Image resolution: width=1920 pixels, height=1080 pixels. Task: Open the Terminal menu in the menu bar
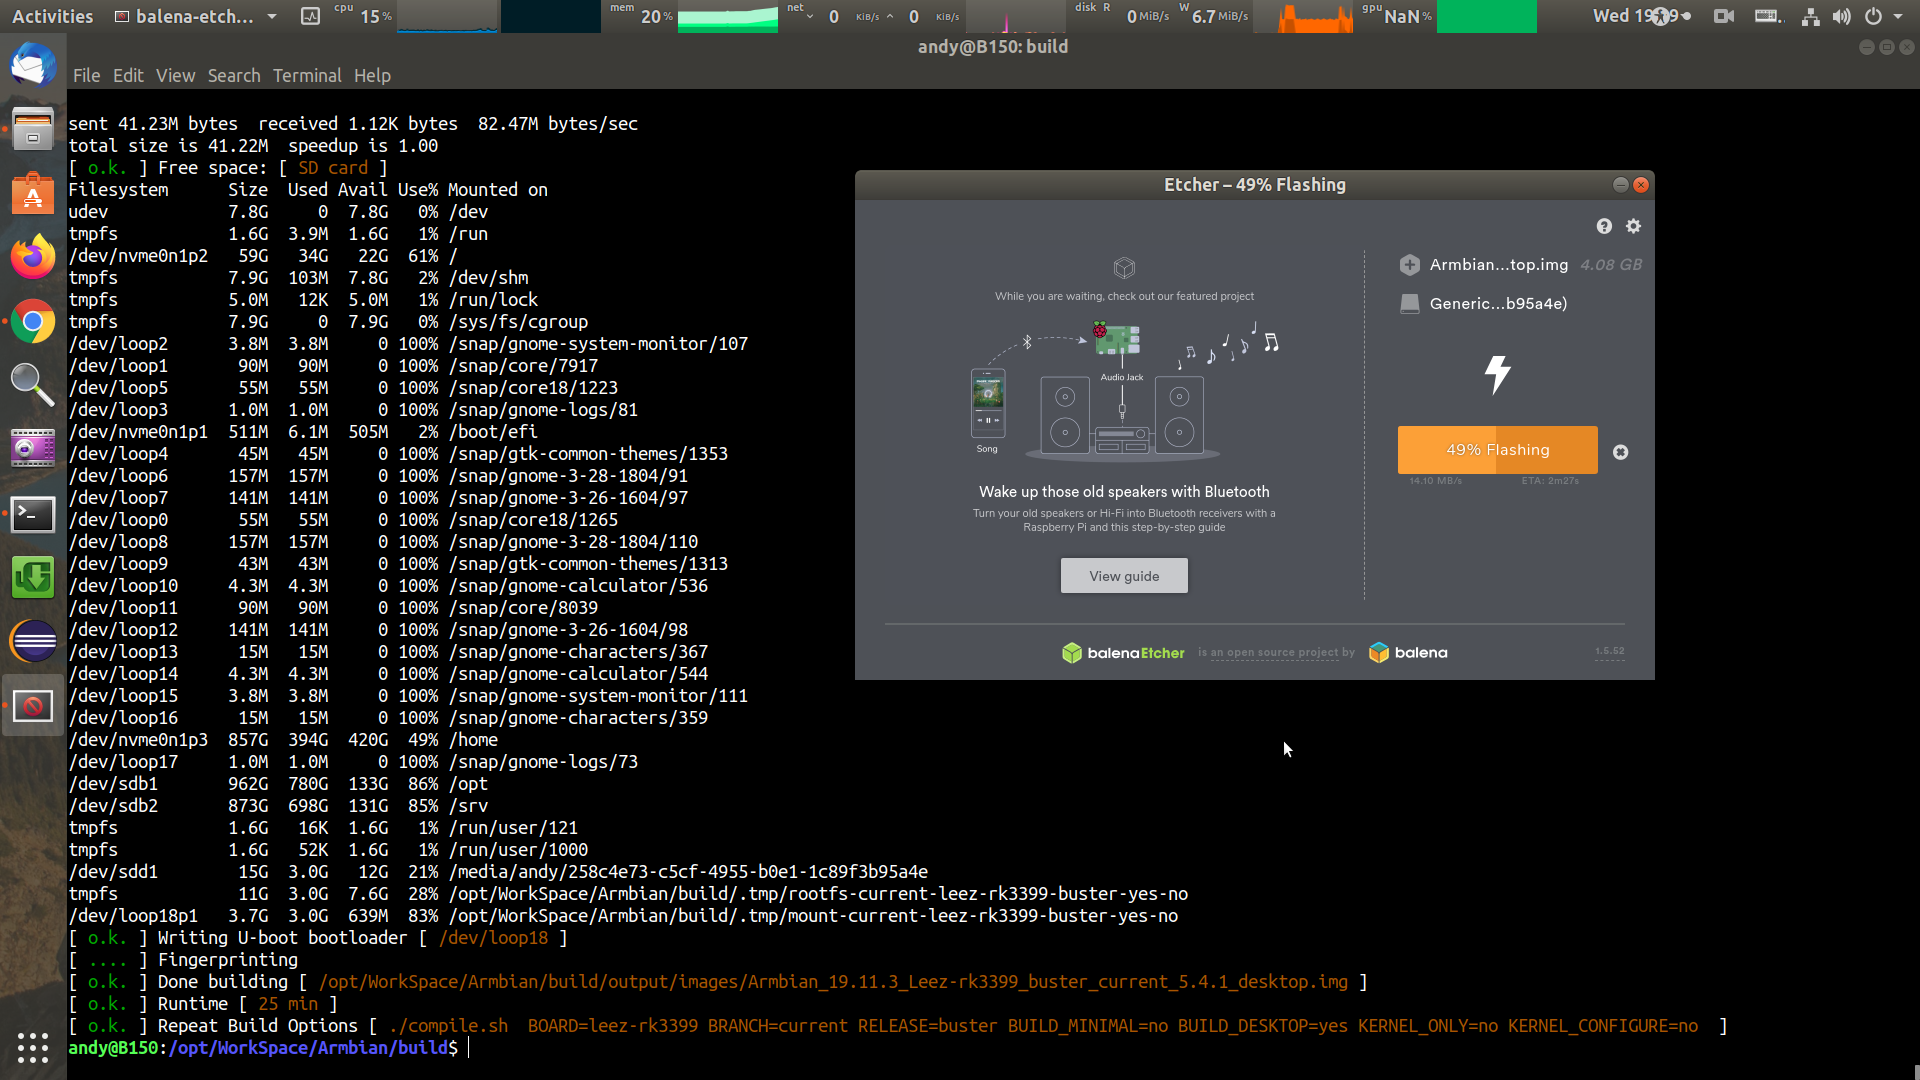pos(307,75)
